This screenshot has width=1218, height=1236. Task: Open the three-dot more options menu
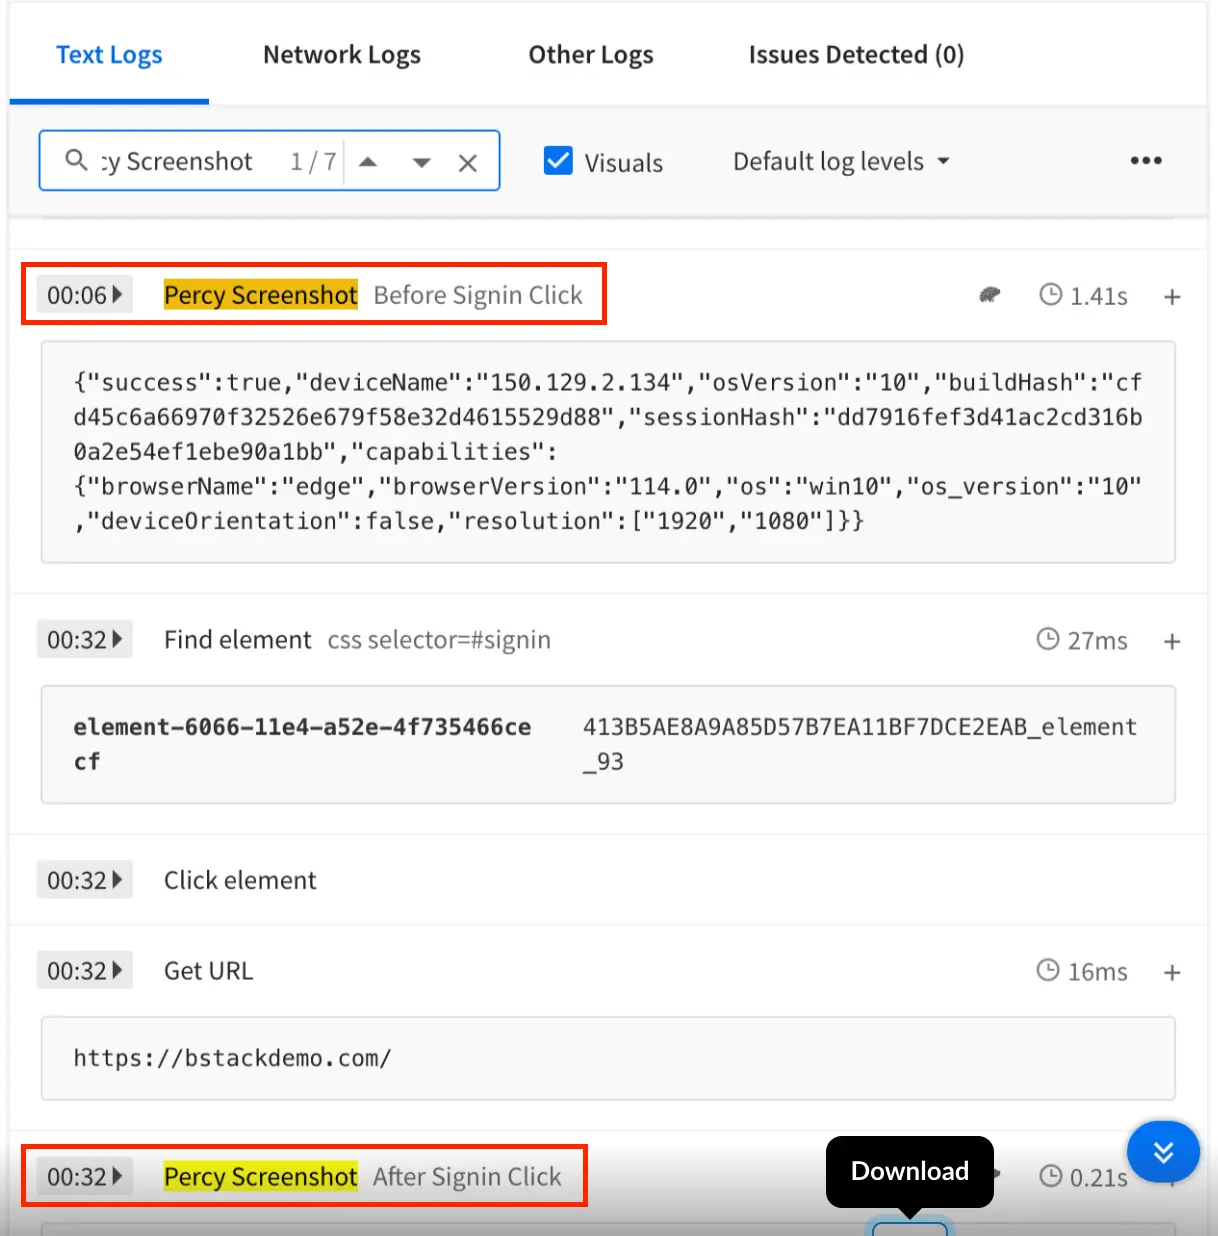click(x=1145, y=161)
